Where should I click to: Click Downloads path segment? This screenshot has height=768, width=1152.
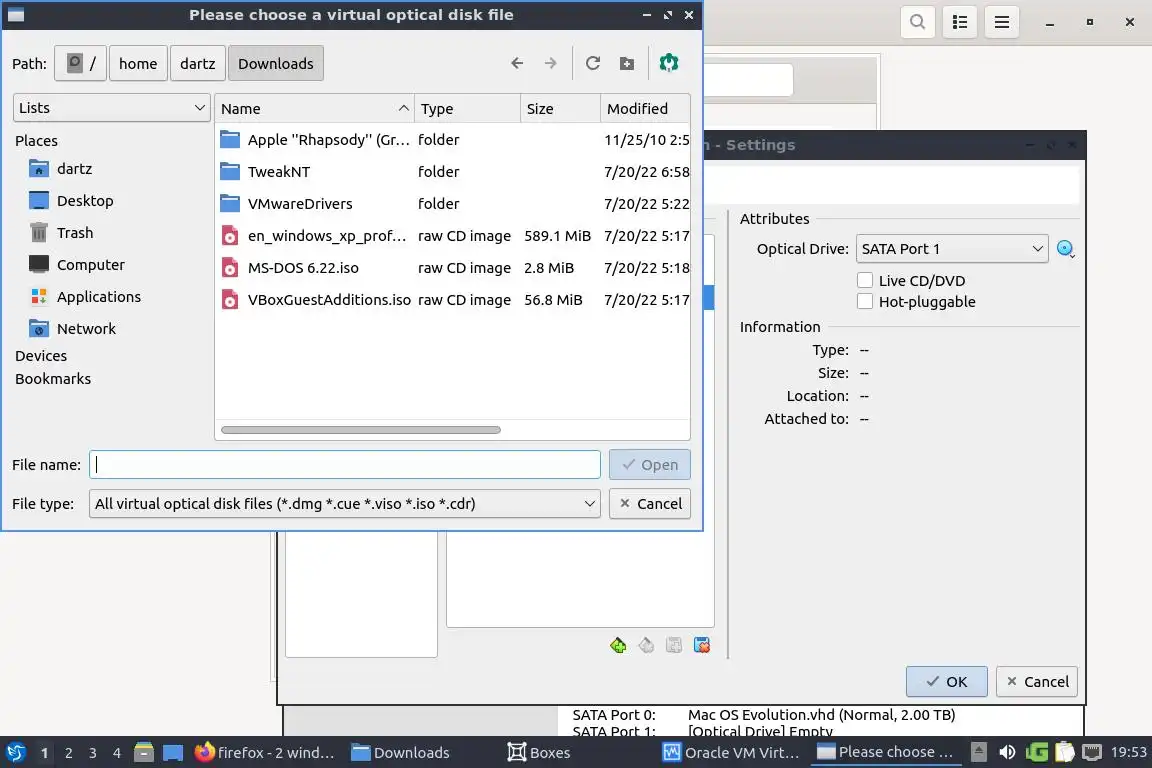276,64
